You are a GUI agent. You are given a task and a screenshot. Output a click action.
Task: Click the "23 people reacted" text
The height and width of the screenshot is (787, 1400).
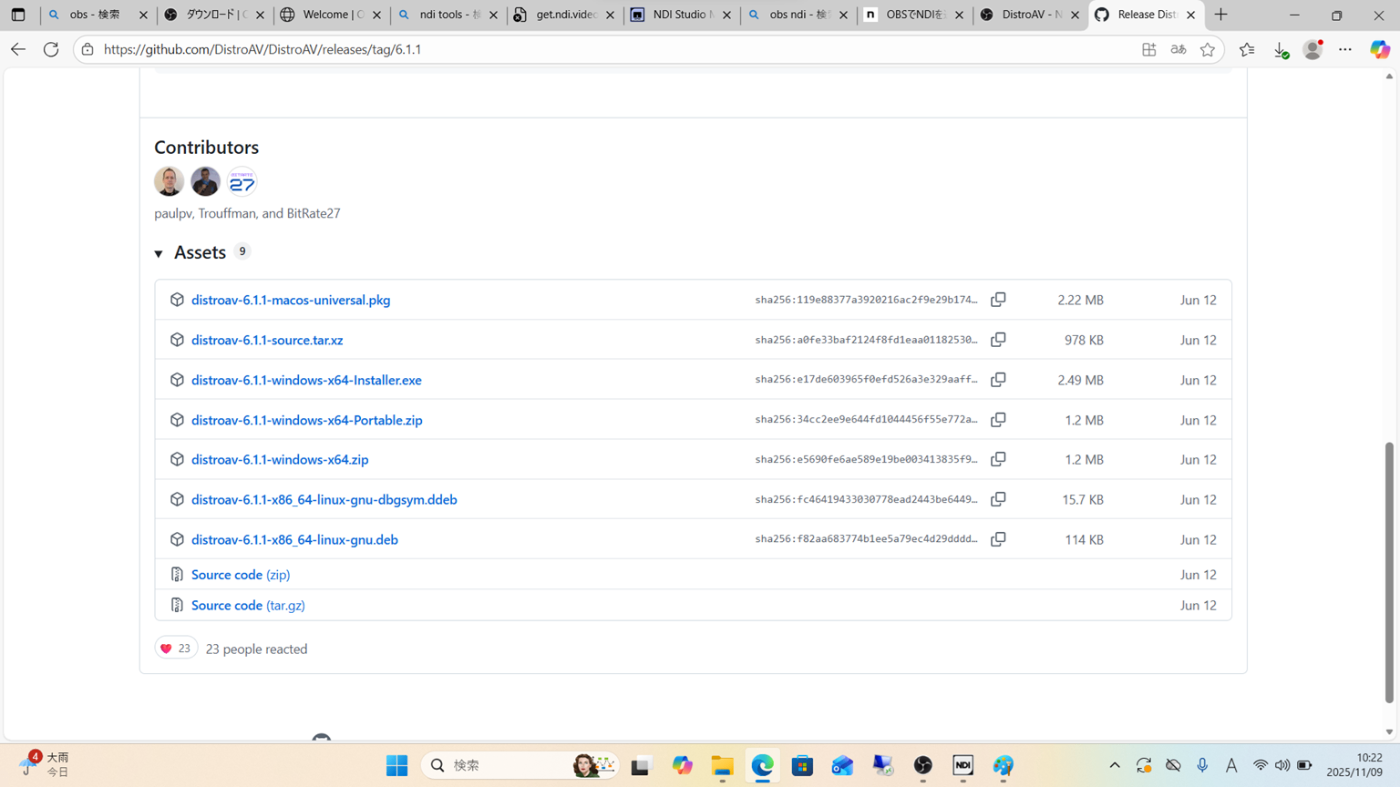256,649
